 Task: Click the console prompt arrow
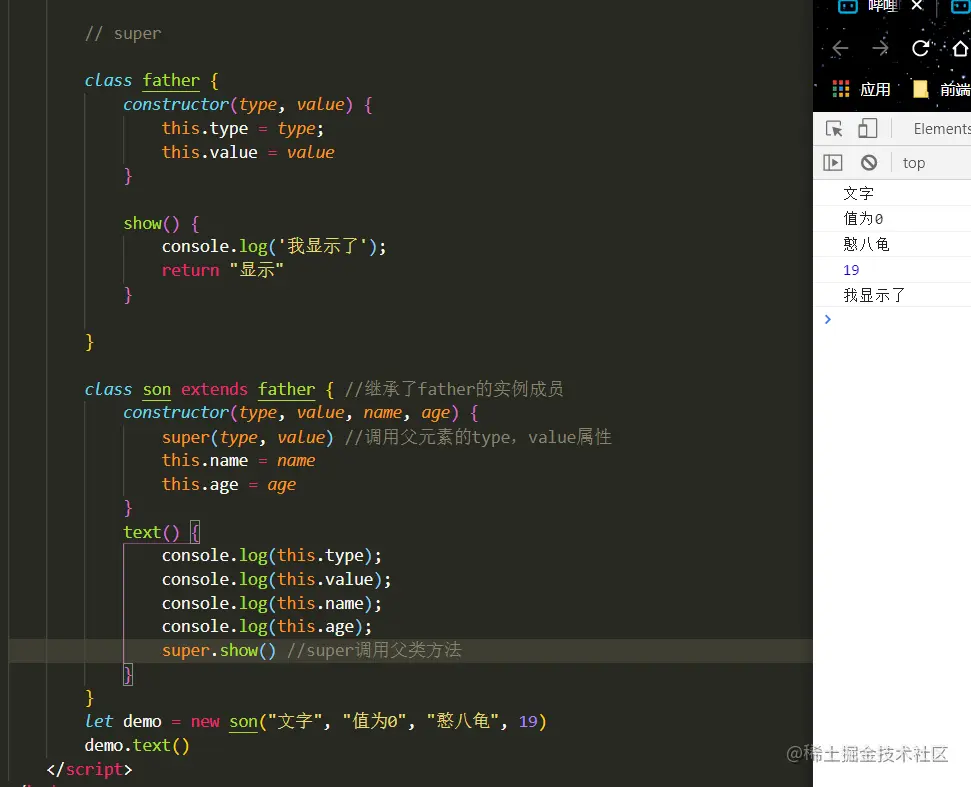[x=828, y=320]
